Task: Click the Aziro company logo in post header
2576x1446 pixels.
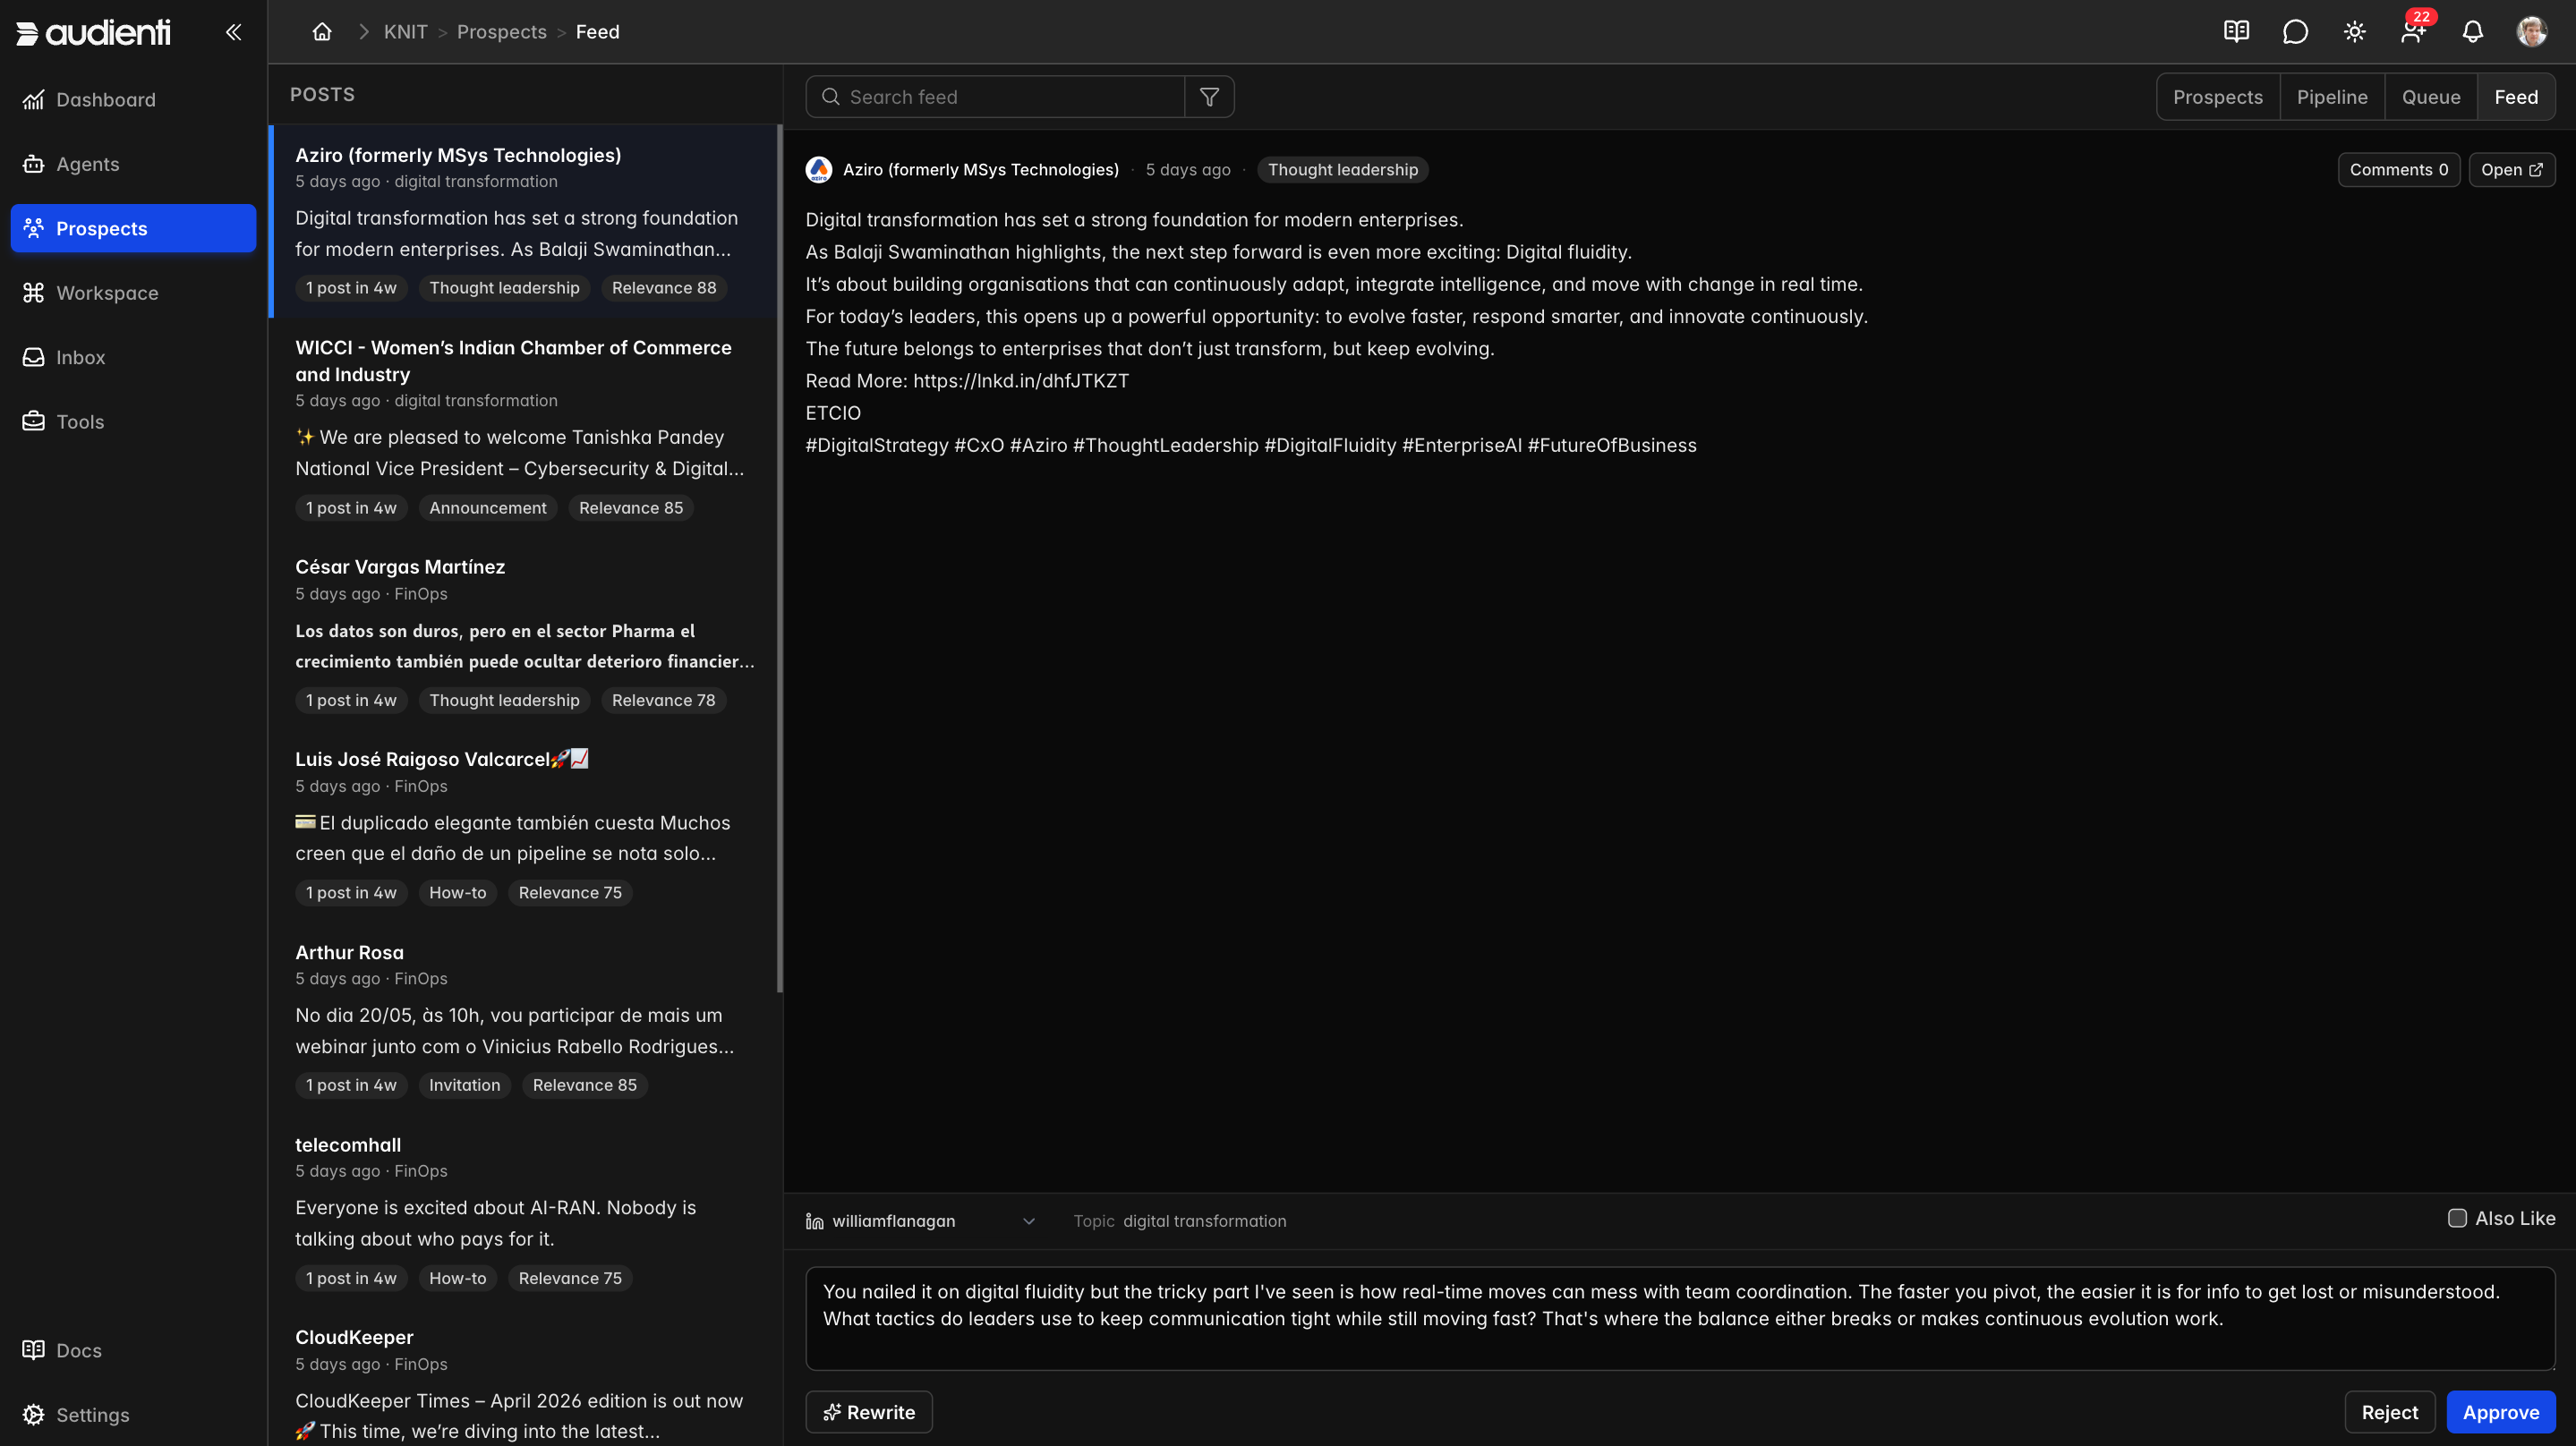Action: click(819, 170)
